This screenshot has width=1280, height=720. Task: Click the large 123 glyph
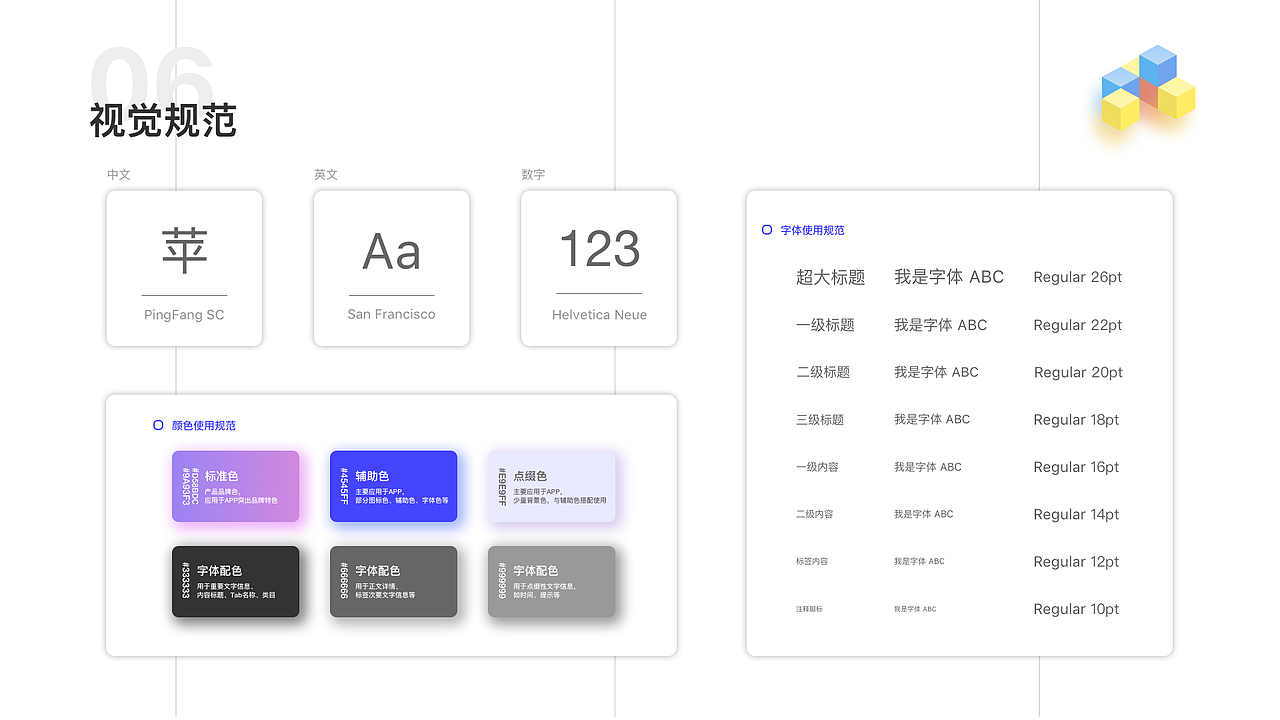coord(599,249)
